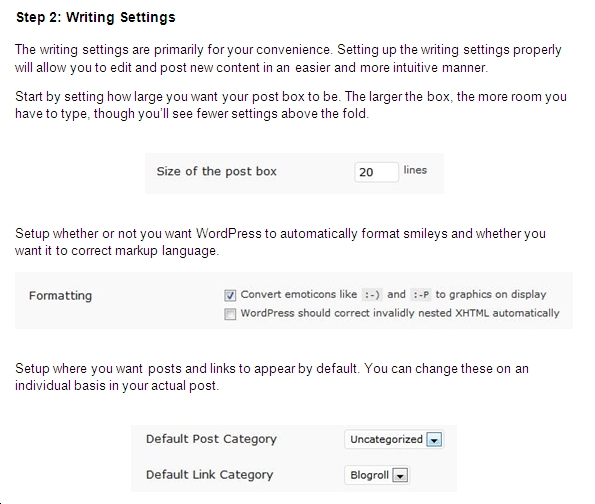
Task: Enable correct invalidly nested XHTML checkbox
Action: (230, 314)
